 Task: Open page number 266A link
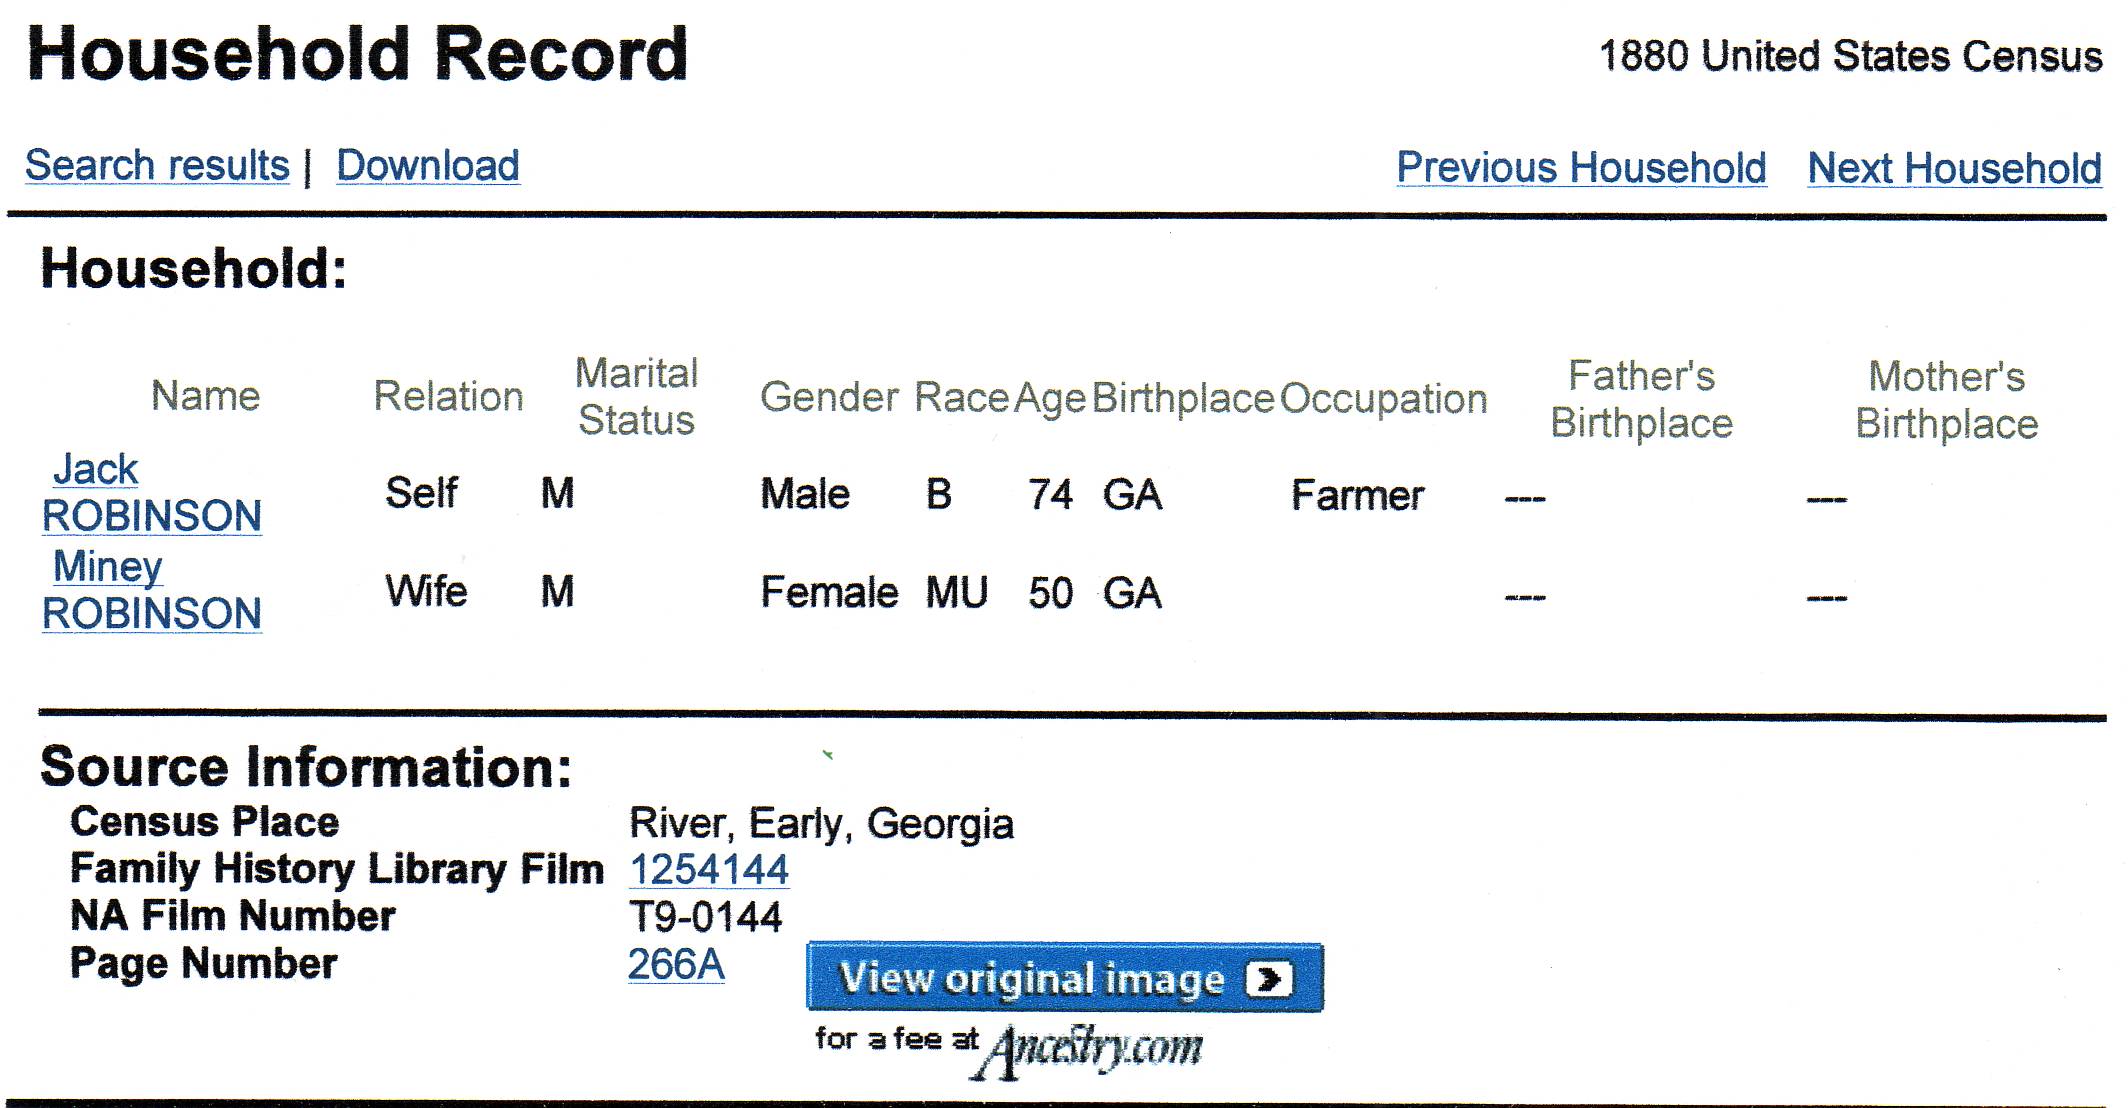pyautogui.click(x=676, y=964)
